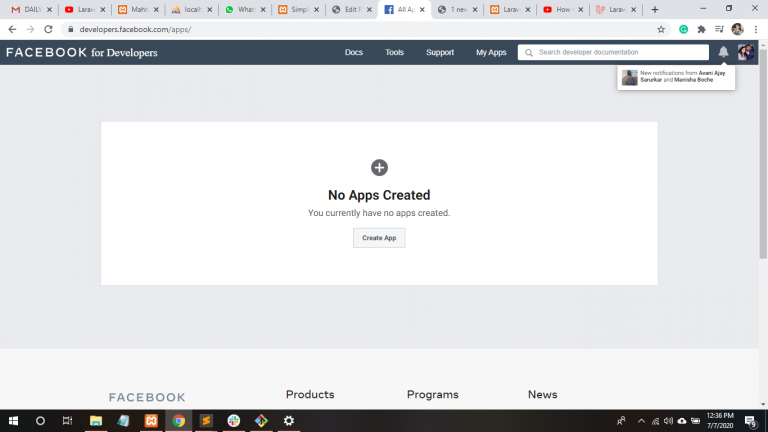Click the News footer heading
Screen dimensions: 768x432
(542, 394)
